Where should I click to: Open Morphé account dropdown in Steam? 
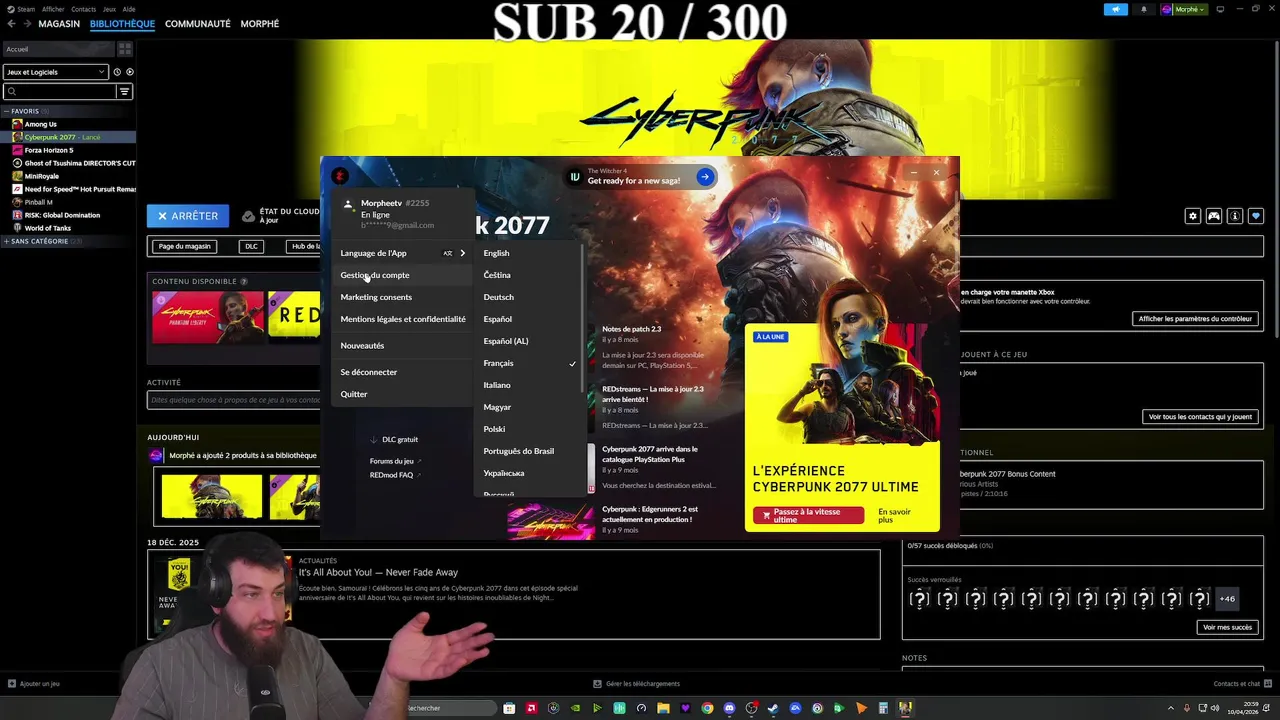tap(1184, 9)
